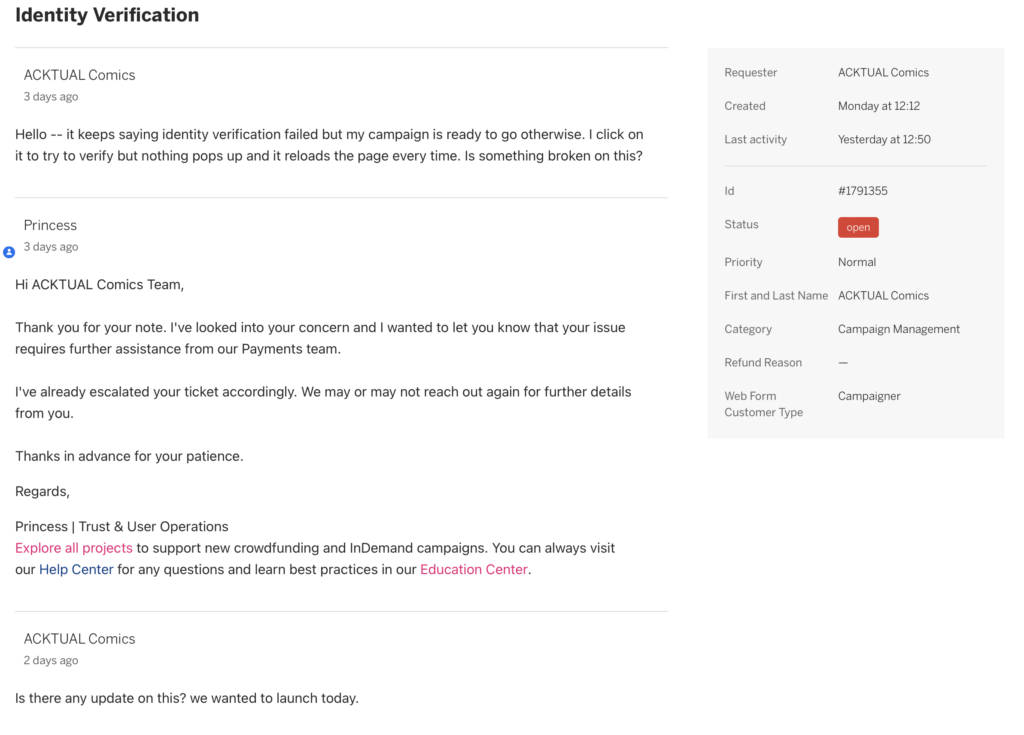This screenshot has height=735, width=1024.
Task: Open the Education Center link
Action: pos(473,570)
